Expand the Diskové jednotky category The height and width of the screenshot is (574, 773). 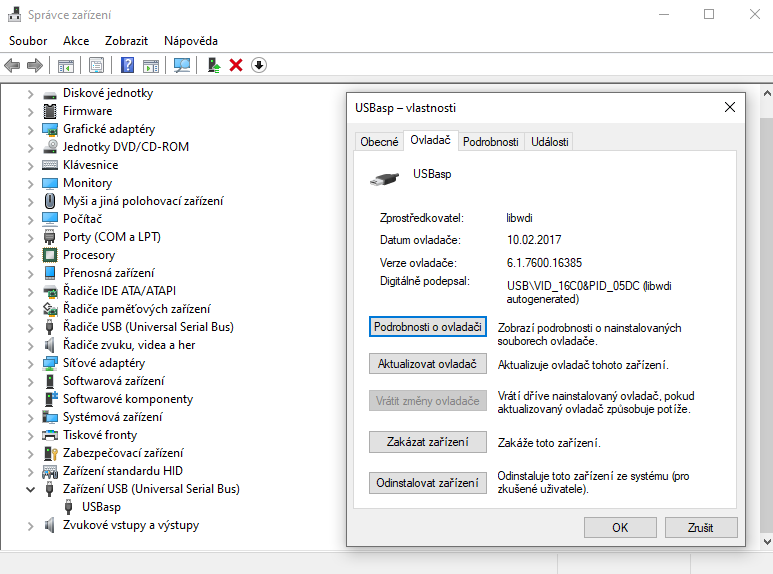coord(30,93)
